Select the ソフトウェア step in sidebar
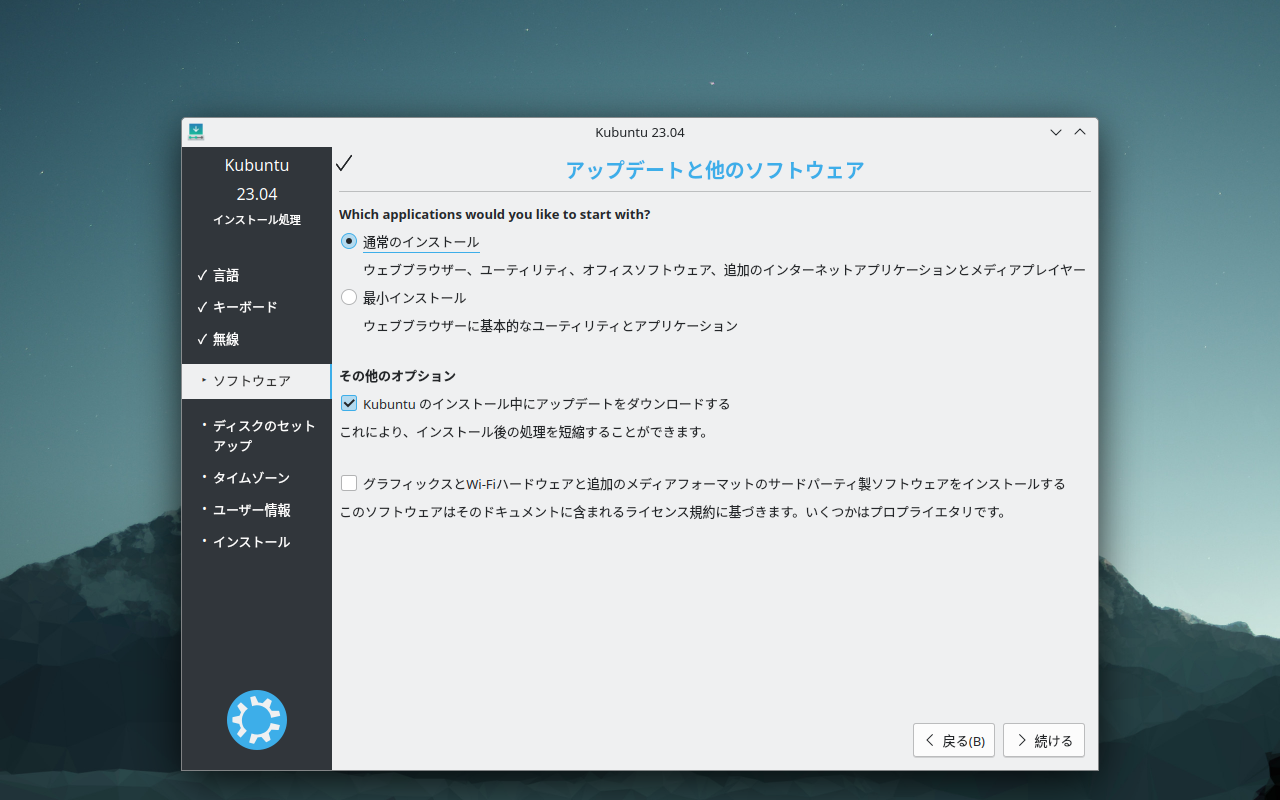1280x800 pixels. pyautogui.click(x=256, y=381)
